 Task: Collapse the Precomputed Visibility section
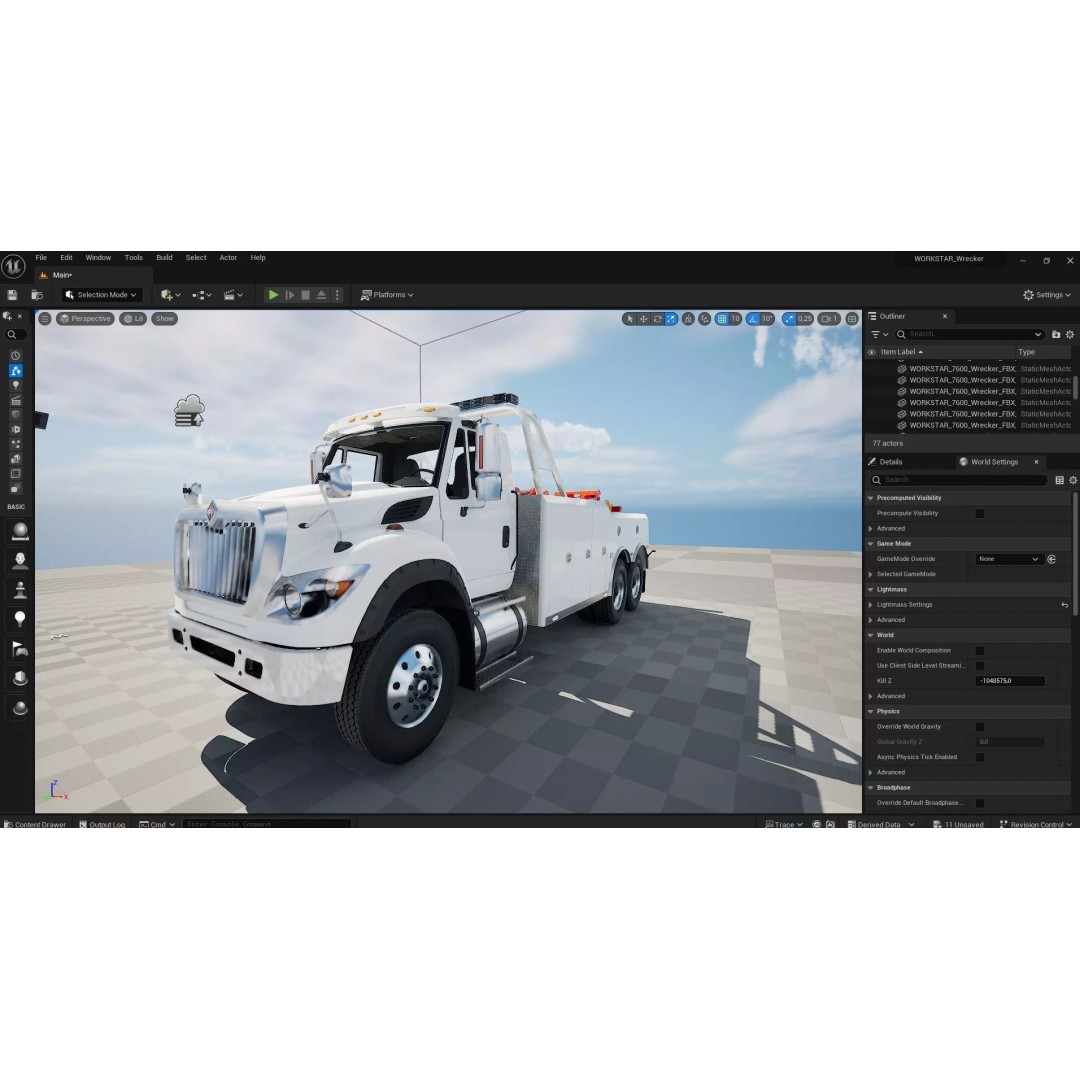871,498
